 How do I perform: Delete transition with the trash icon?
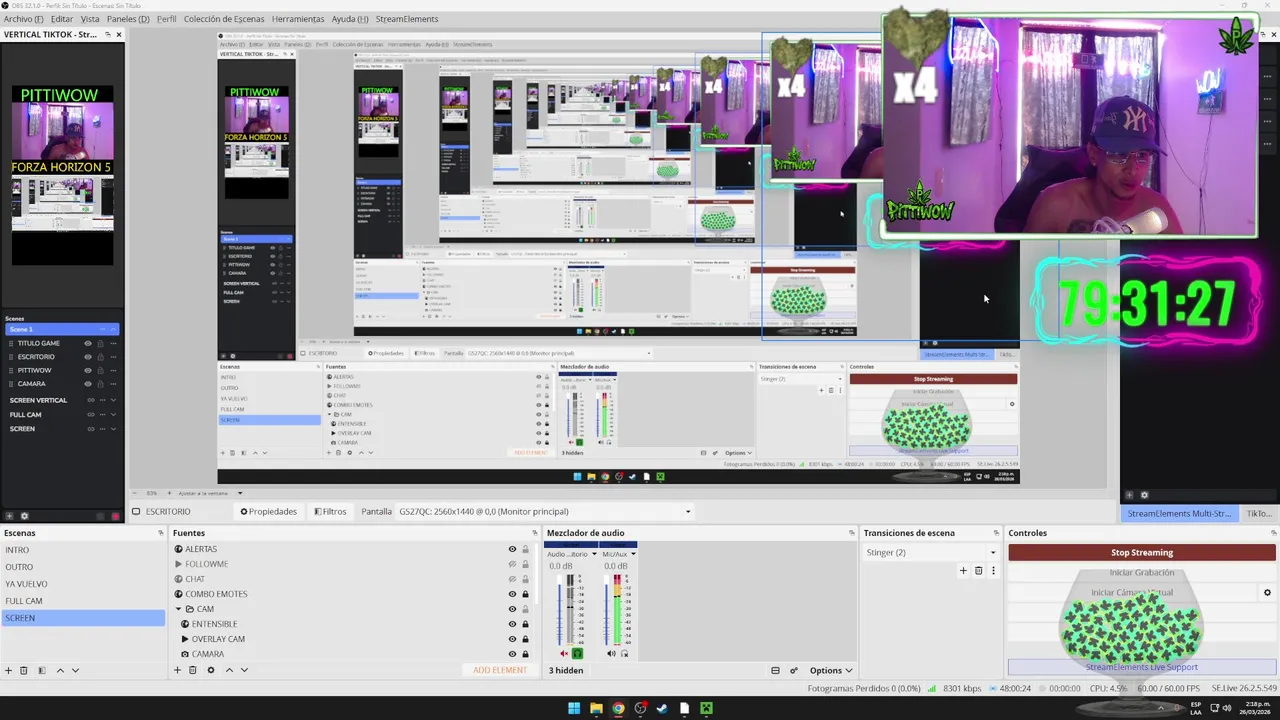978,571
